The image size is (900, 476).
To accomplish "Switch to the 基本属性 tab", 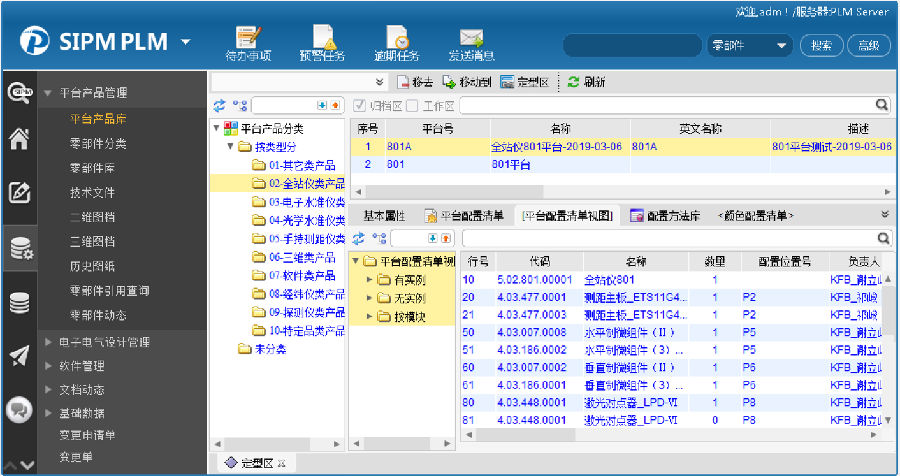I will click(x=383, y=215).
